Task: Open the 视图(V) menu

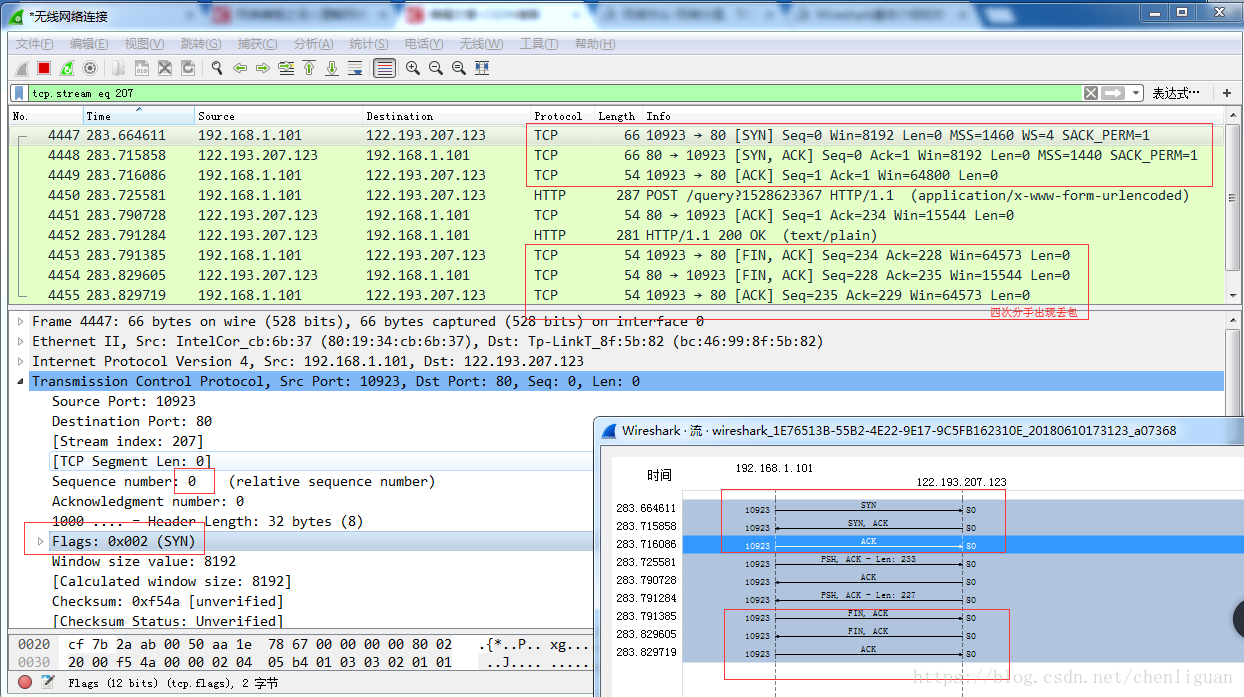Action: [144, 44]
